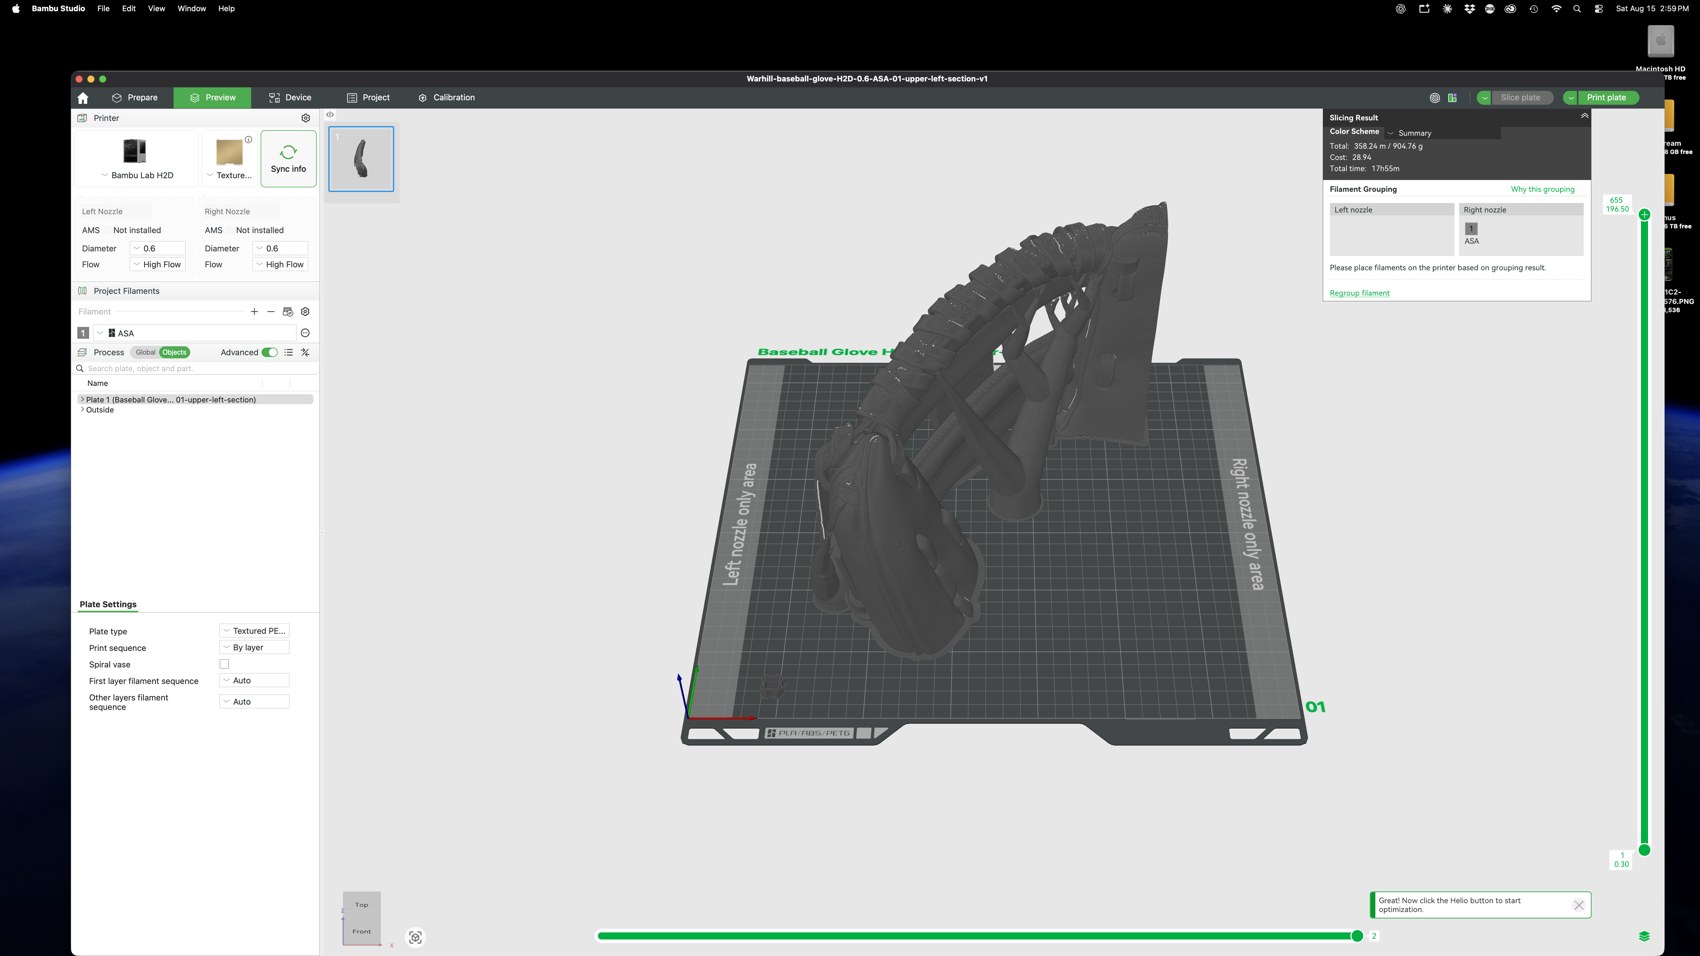This screenshot has width=1700, height=956.
Task: Open Right Nozzle Diameter dropdown
Action: [x=280, y=248]
